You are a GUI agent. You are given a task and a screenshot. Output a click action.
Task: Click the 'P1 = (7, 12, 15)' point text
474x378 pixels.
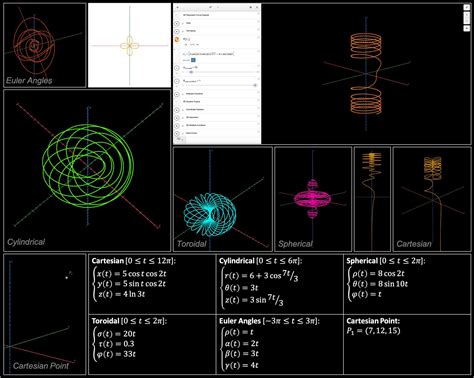373,331
